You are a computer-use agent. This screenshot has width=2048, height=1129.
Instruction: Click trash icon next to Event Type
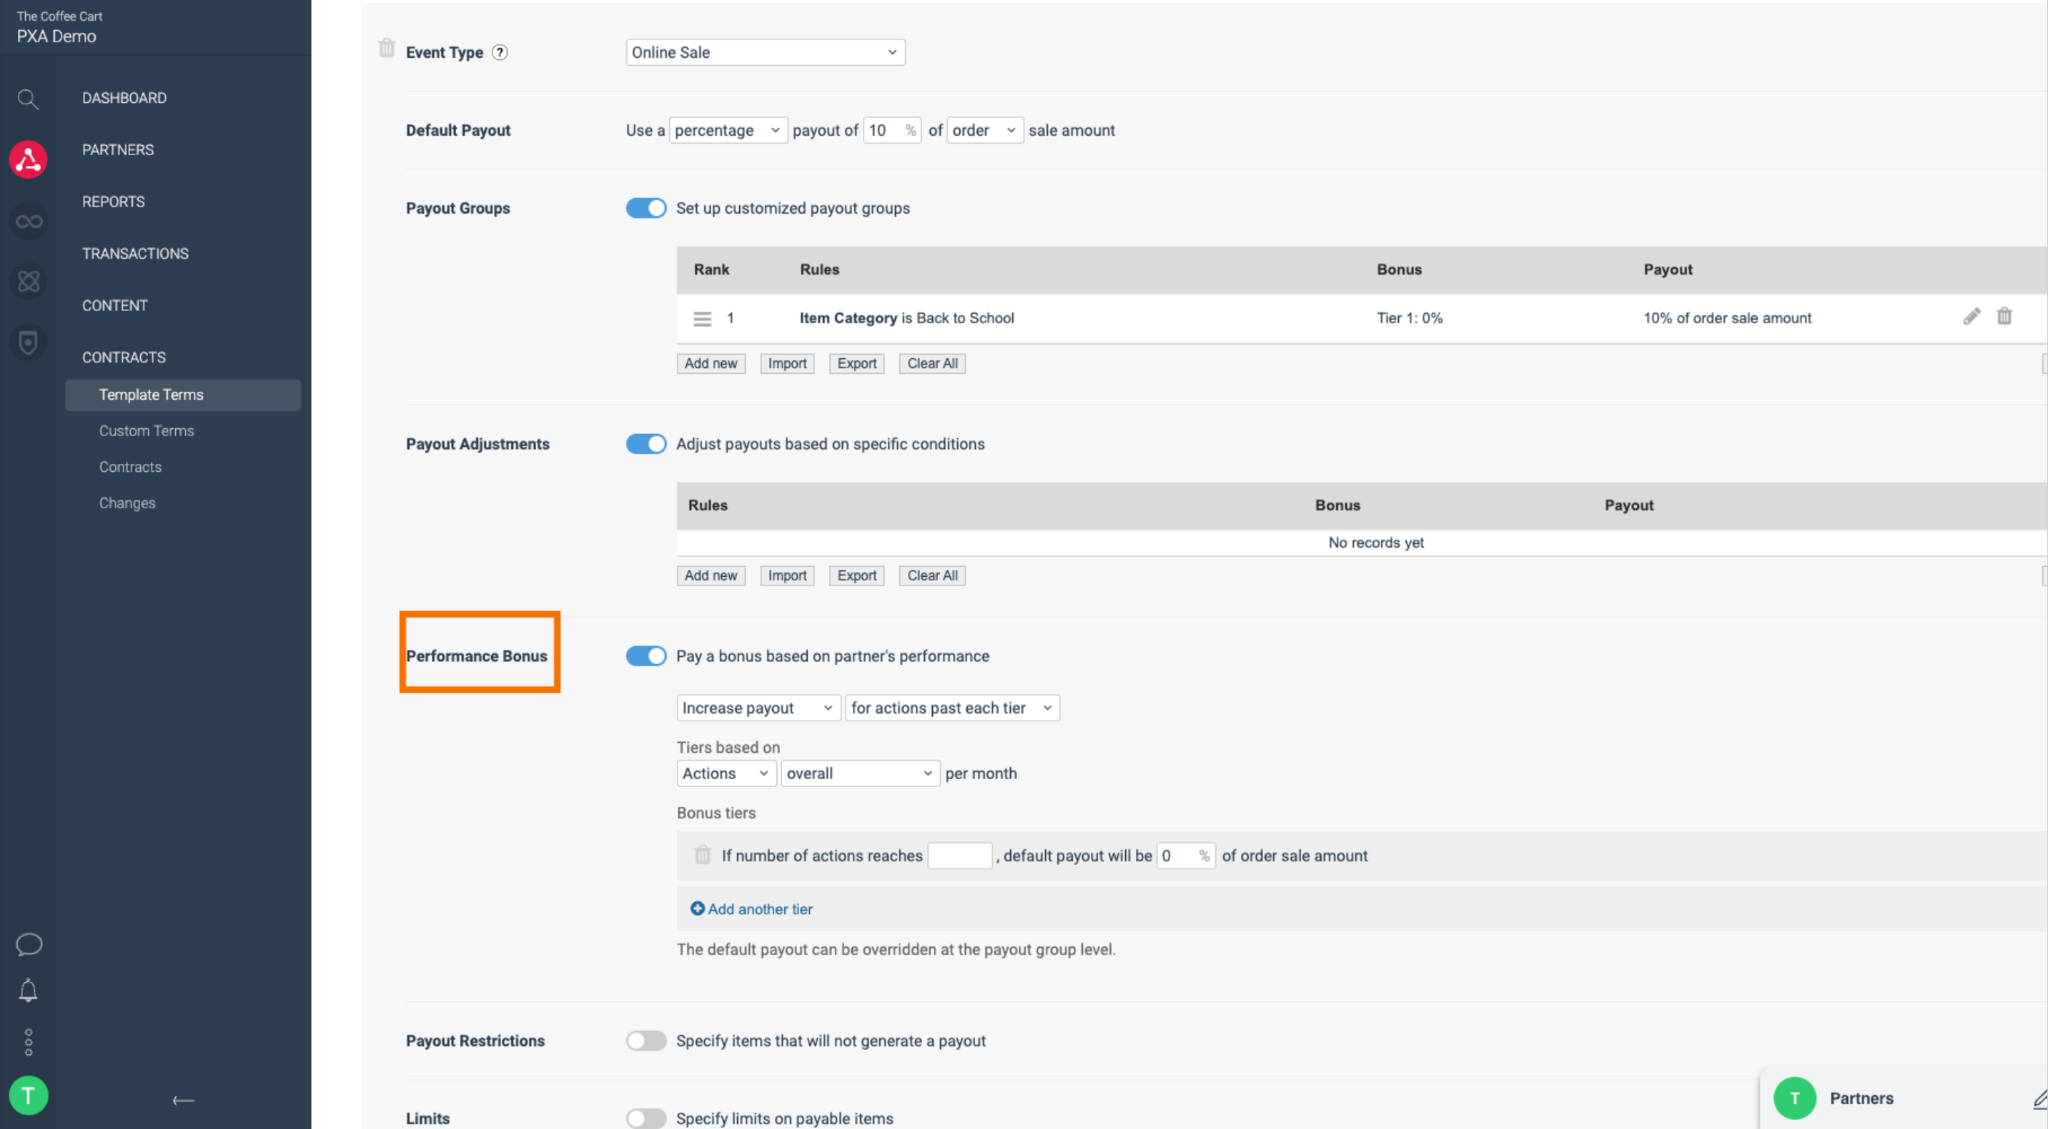pyautogui.click(x=387, y=49)
